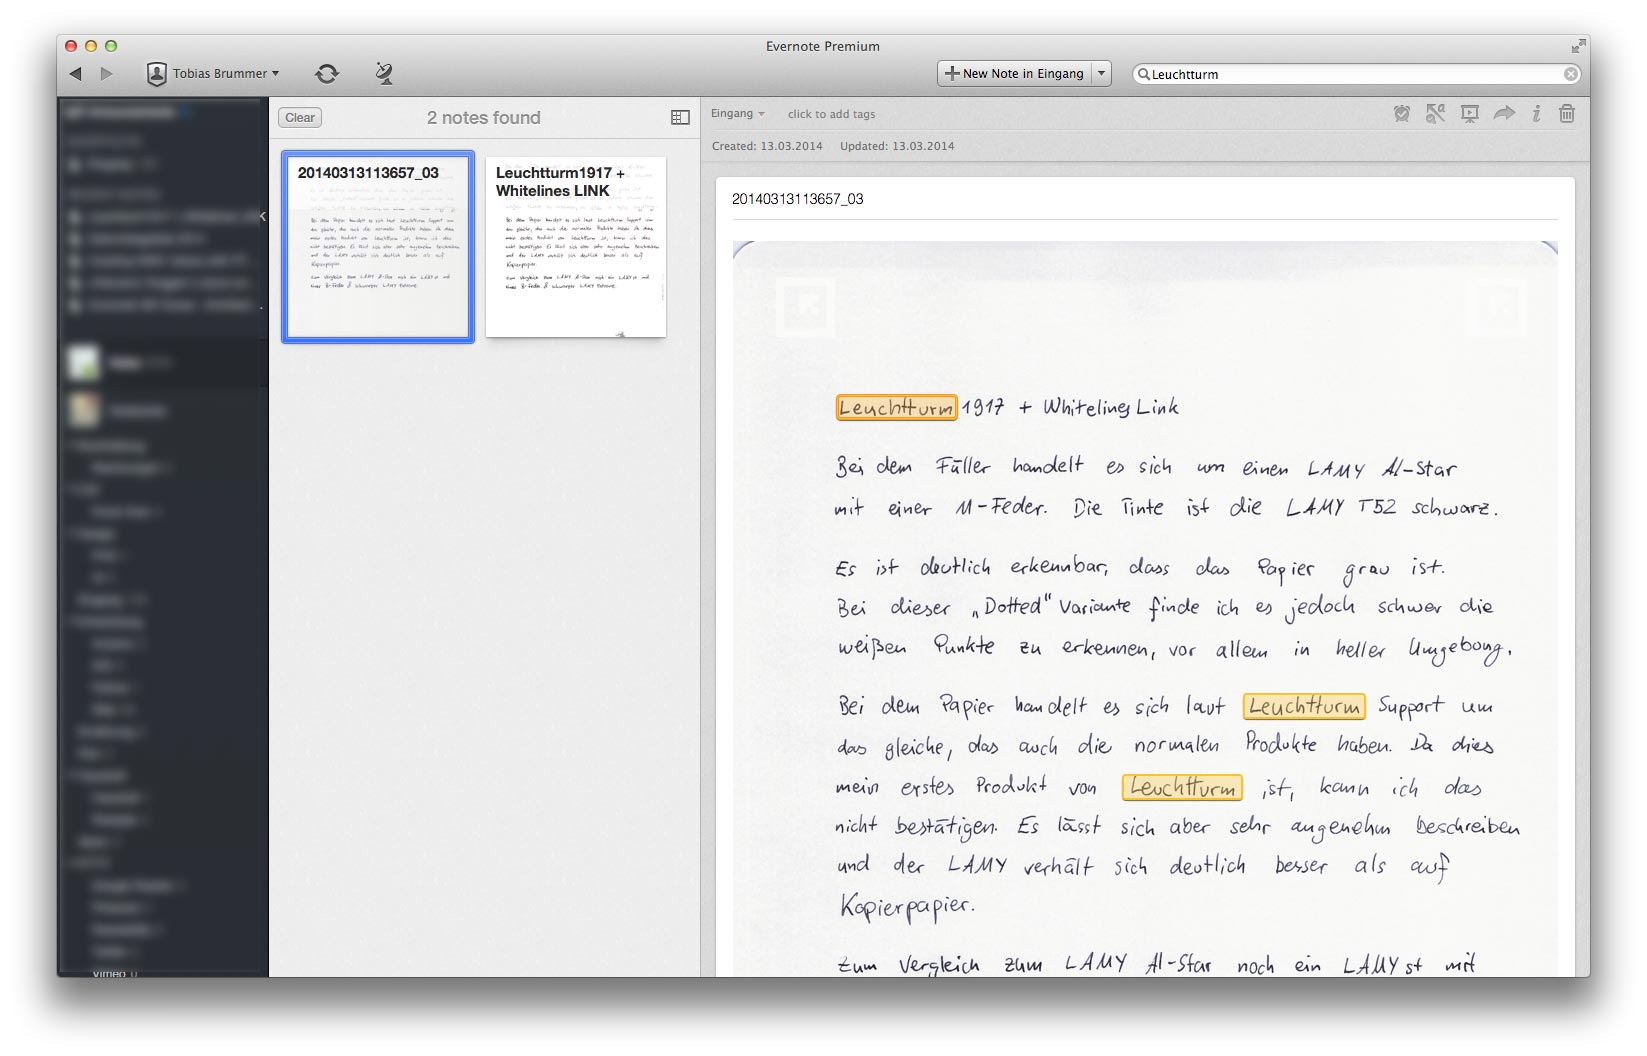Move note to trash
Screen dimensions: 1647x1056
click(x=1567, y=114)
